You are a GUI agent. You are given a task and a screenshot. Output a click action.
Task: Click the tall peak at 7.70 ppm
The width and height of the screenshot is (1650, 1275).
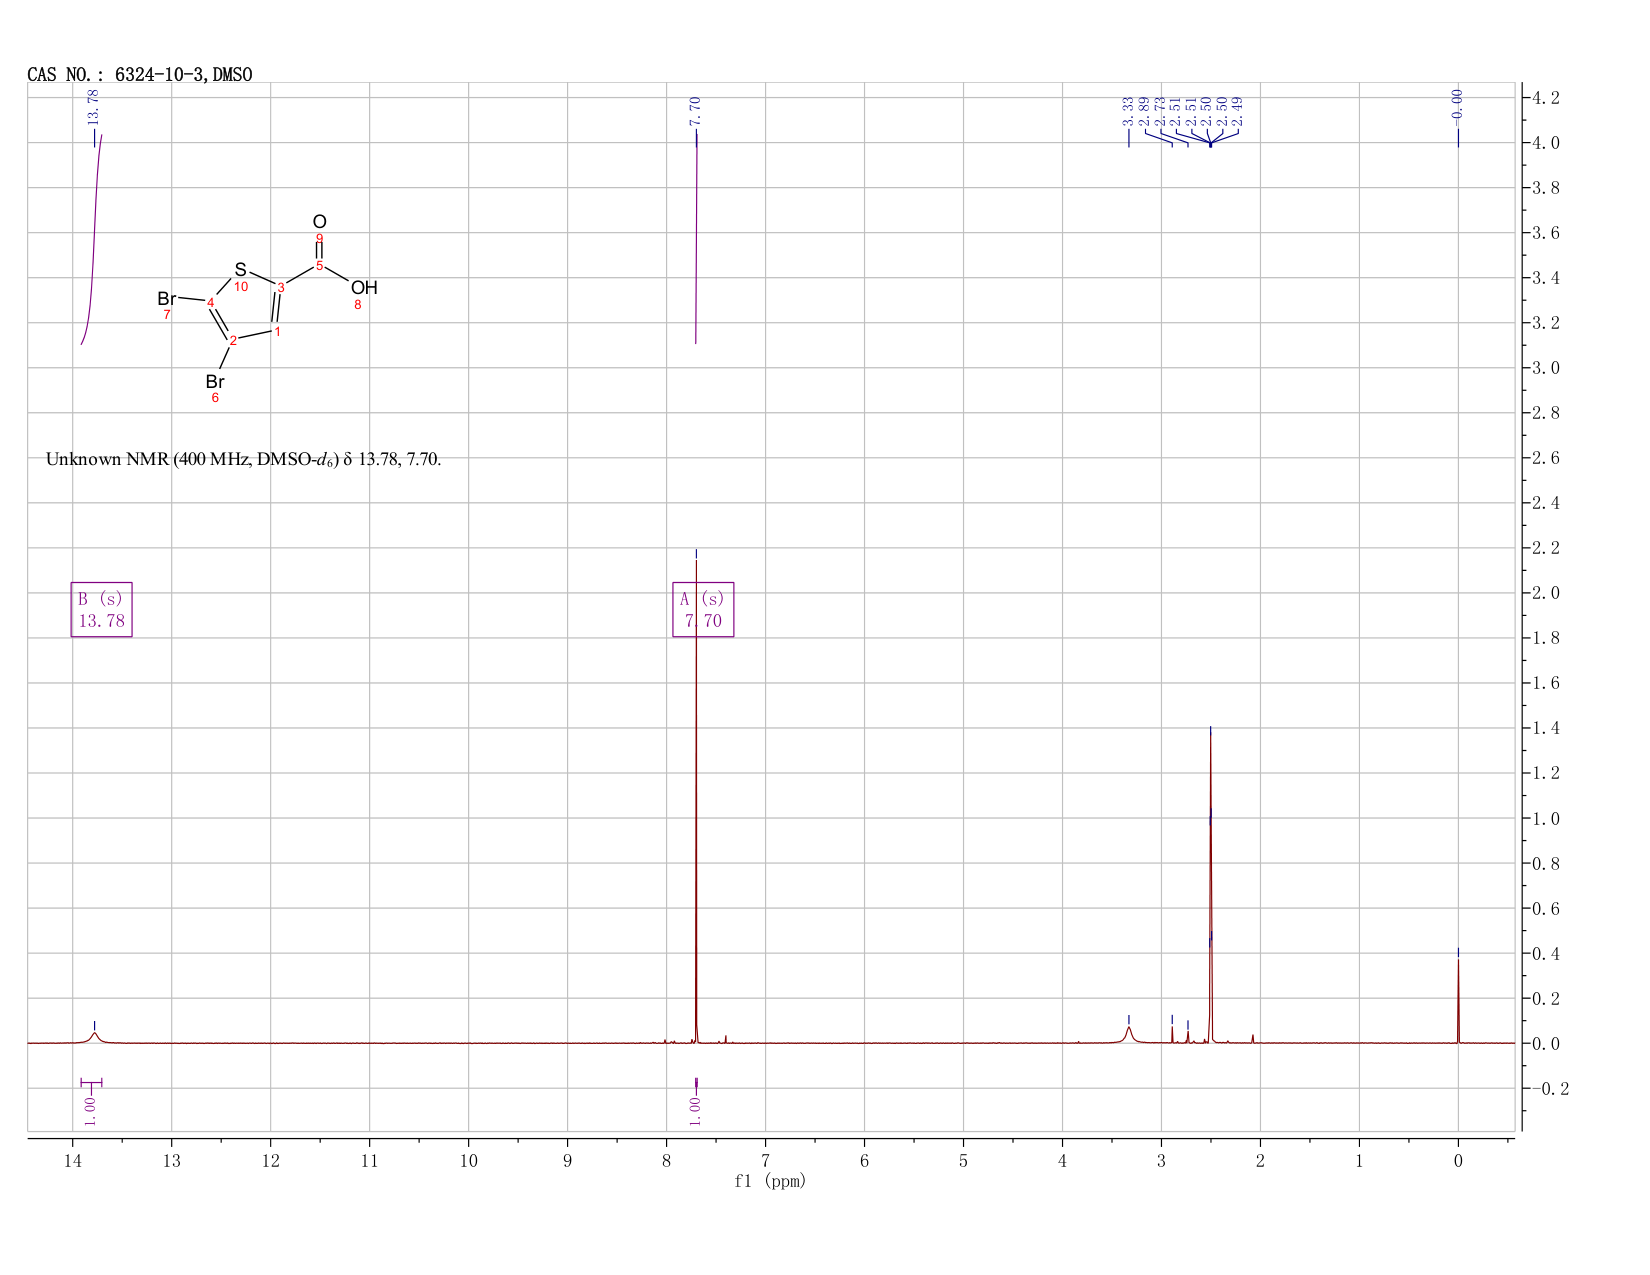tap(696, 800)
